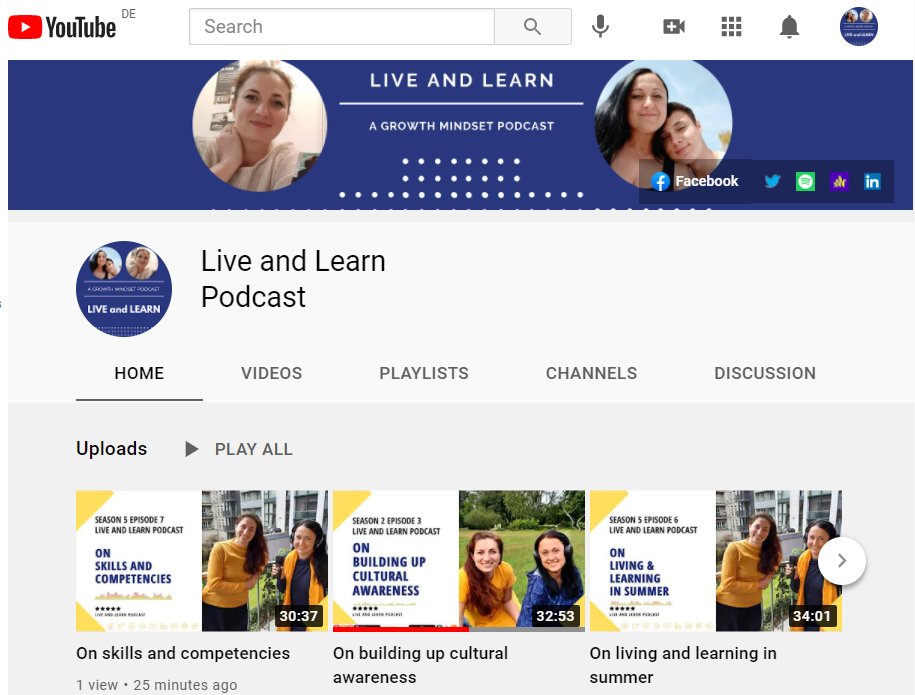Screen dimensions: 915x695
Task: Click the search magnifier button
Action: point(532,27)
